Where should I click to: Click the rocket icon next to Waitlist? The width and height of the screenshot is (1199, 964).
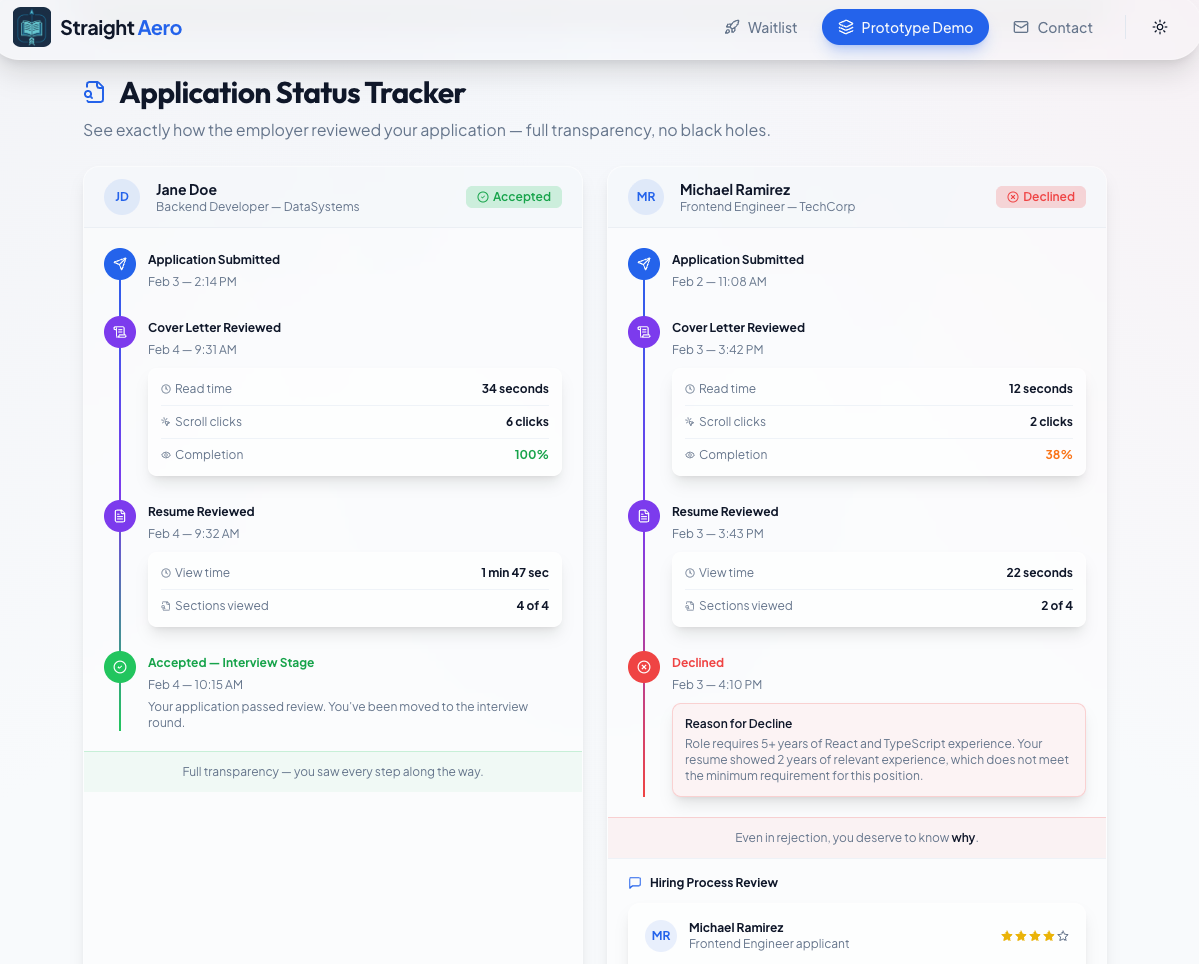coord(731,27)
